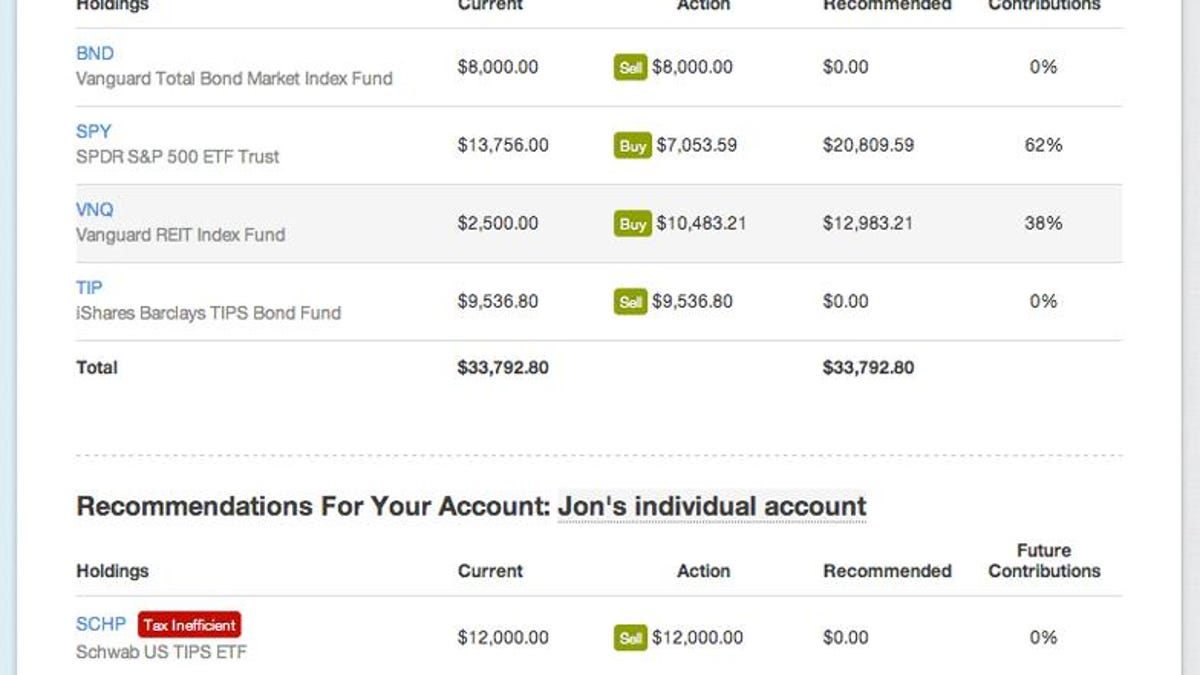Viewport: 1200px width, 675px height.
Task: Click the $10,483.21 buy amount for VNQ
Action: tap(701, 224)
